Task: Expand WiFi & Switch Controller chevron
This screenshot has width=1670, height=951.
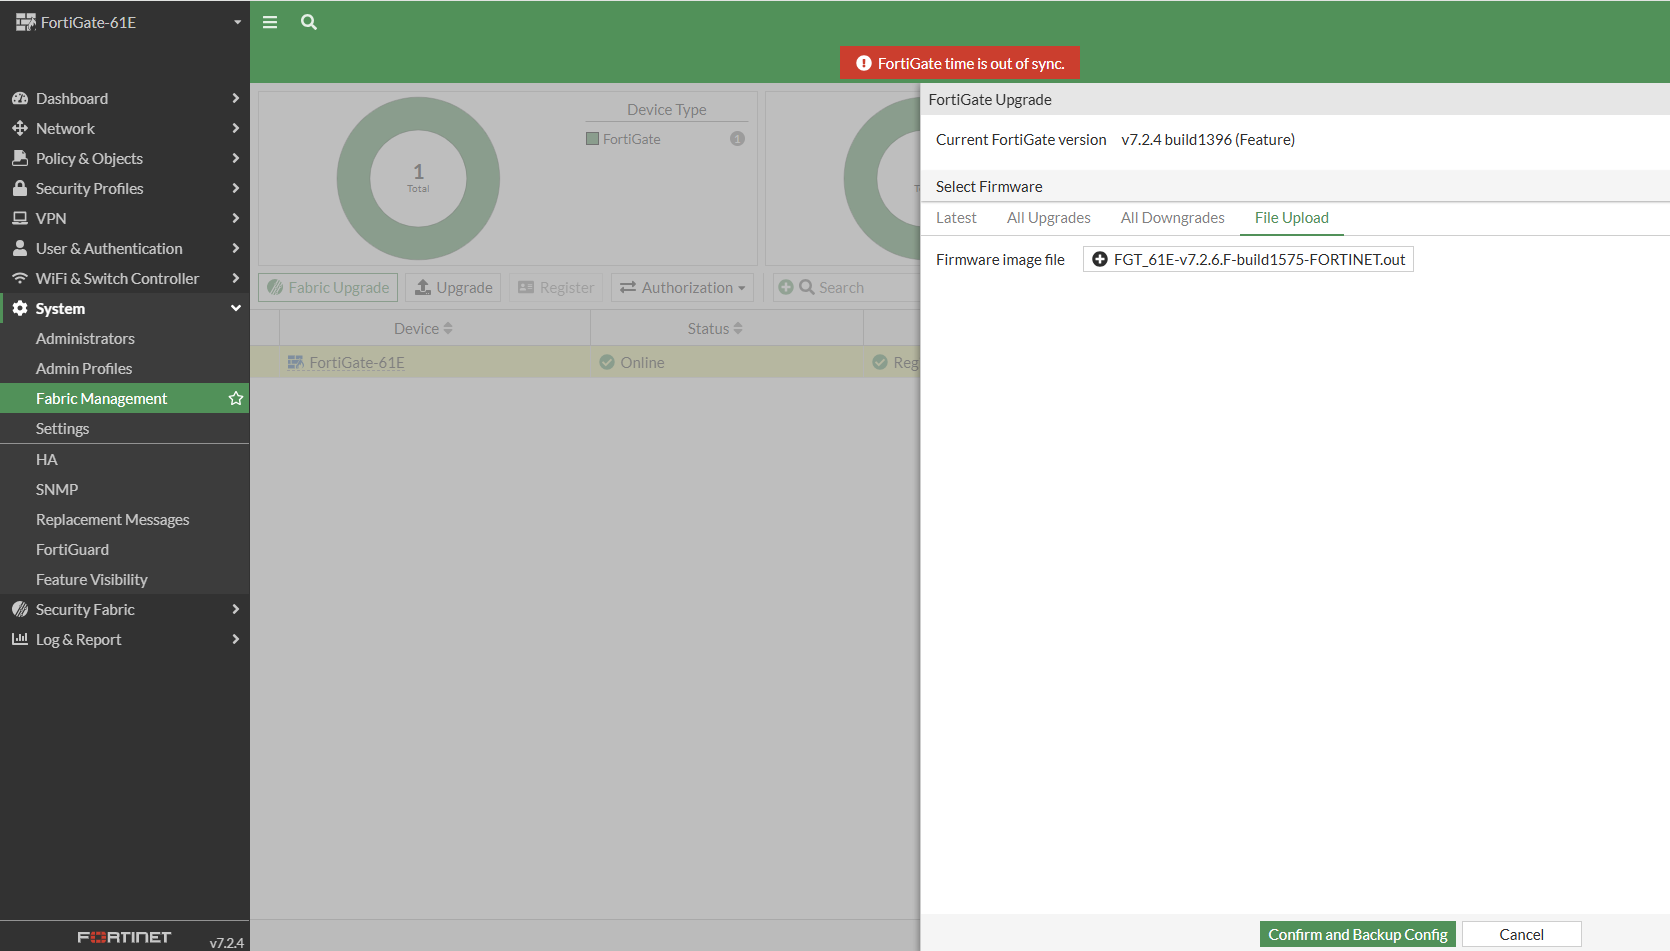Action: tap(236, 278)
